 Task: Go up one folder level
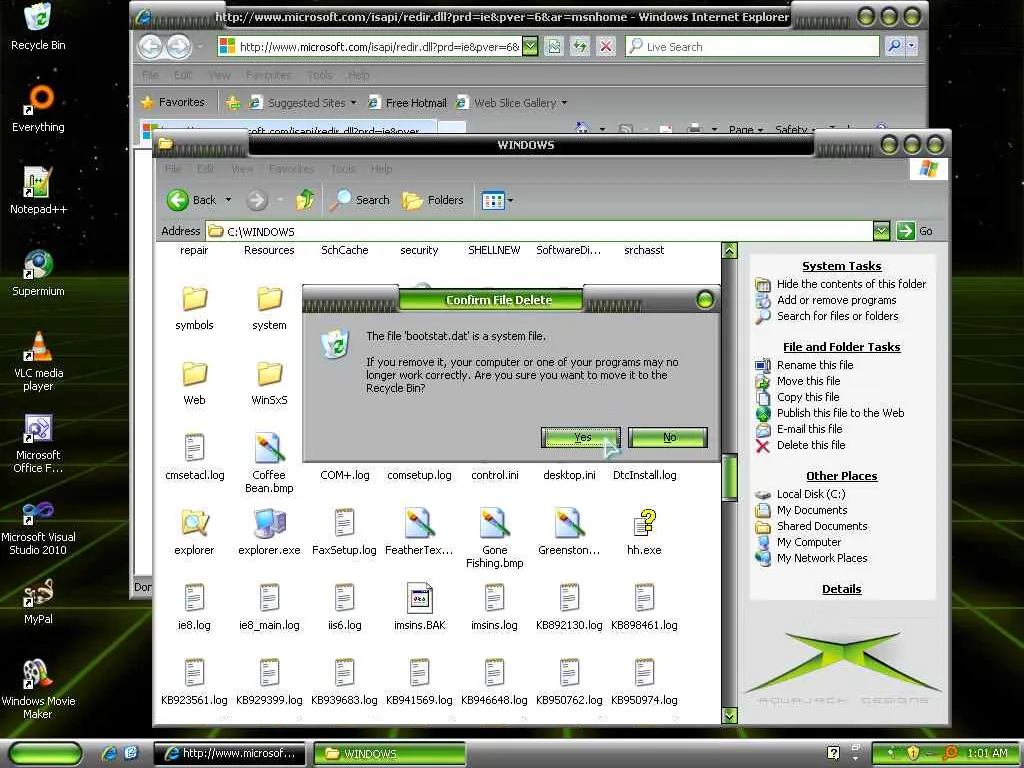pos(305,200)
